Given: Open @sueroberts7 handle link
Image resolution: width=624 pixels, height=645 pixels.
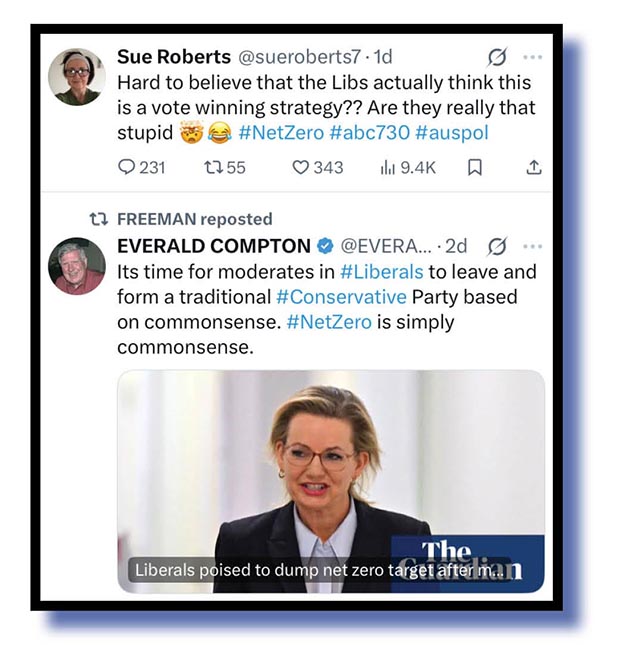Looking at the screenshot, I should 299,57.
